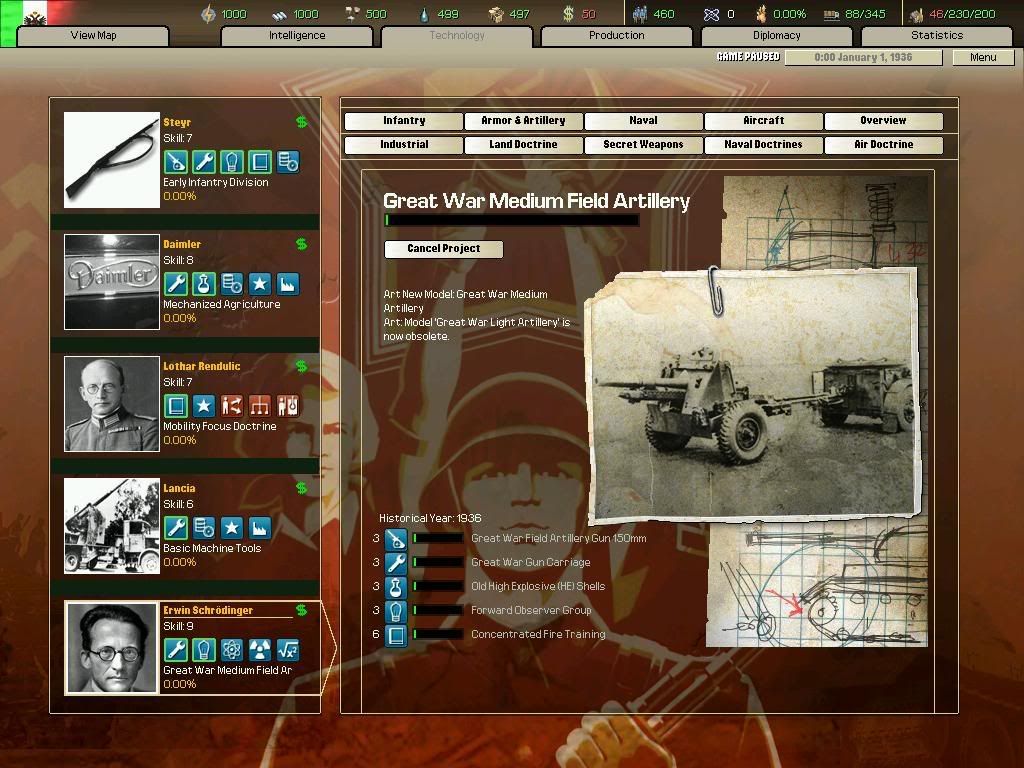Image resolution: width=1024 pixels, height=768 pixels.
Task: Click the manpower icon next to 460
Action: (640, 14)
